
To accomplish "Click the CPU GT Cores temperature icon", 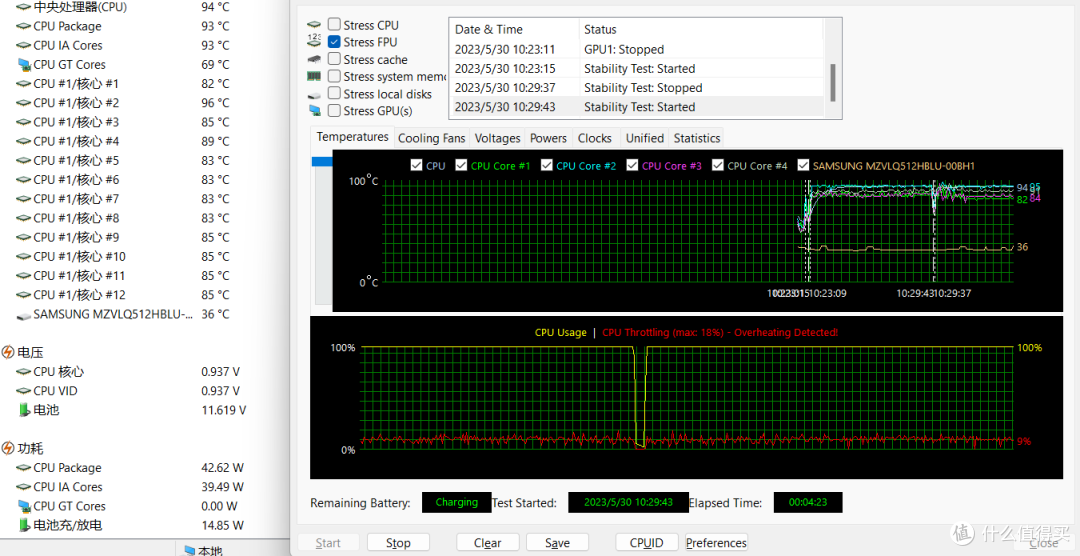I will (x=24, y=65).
